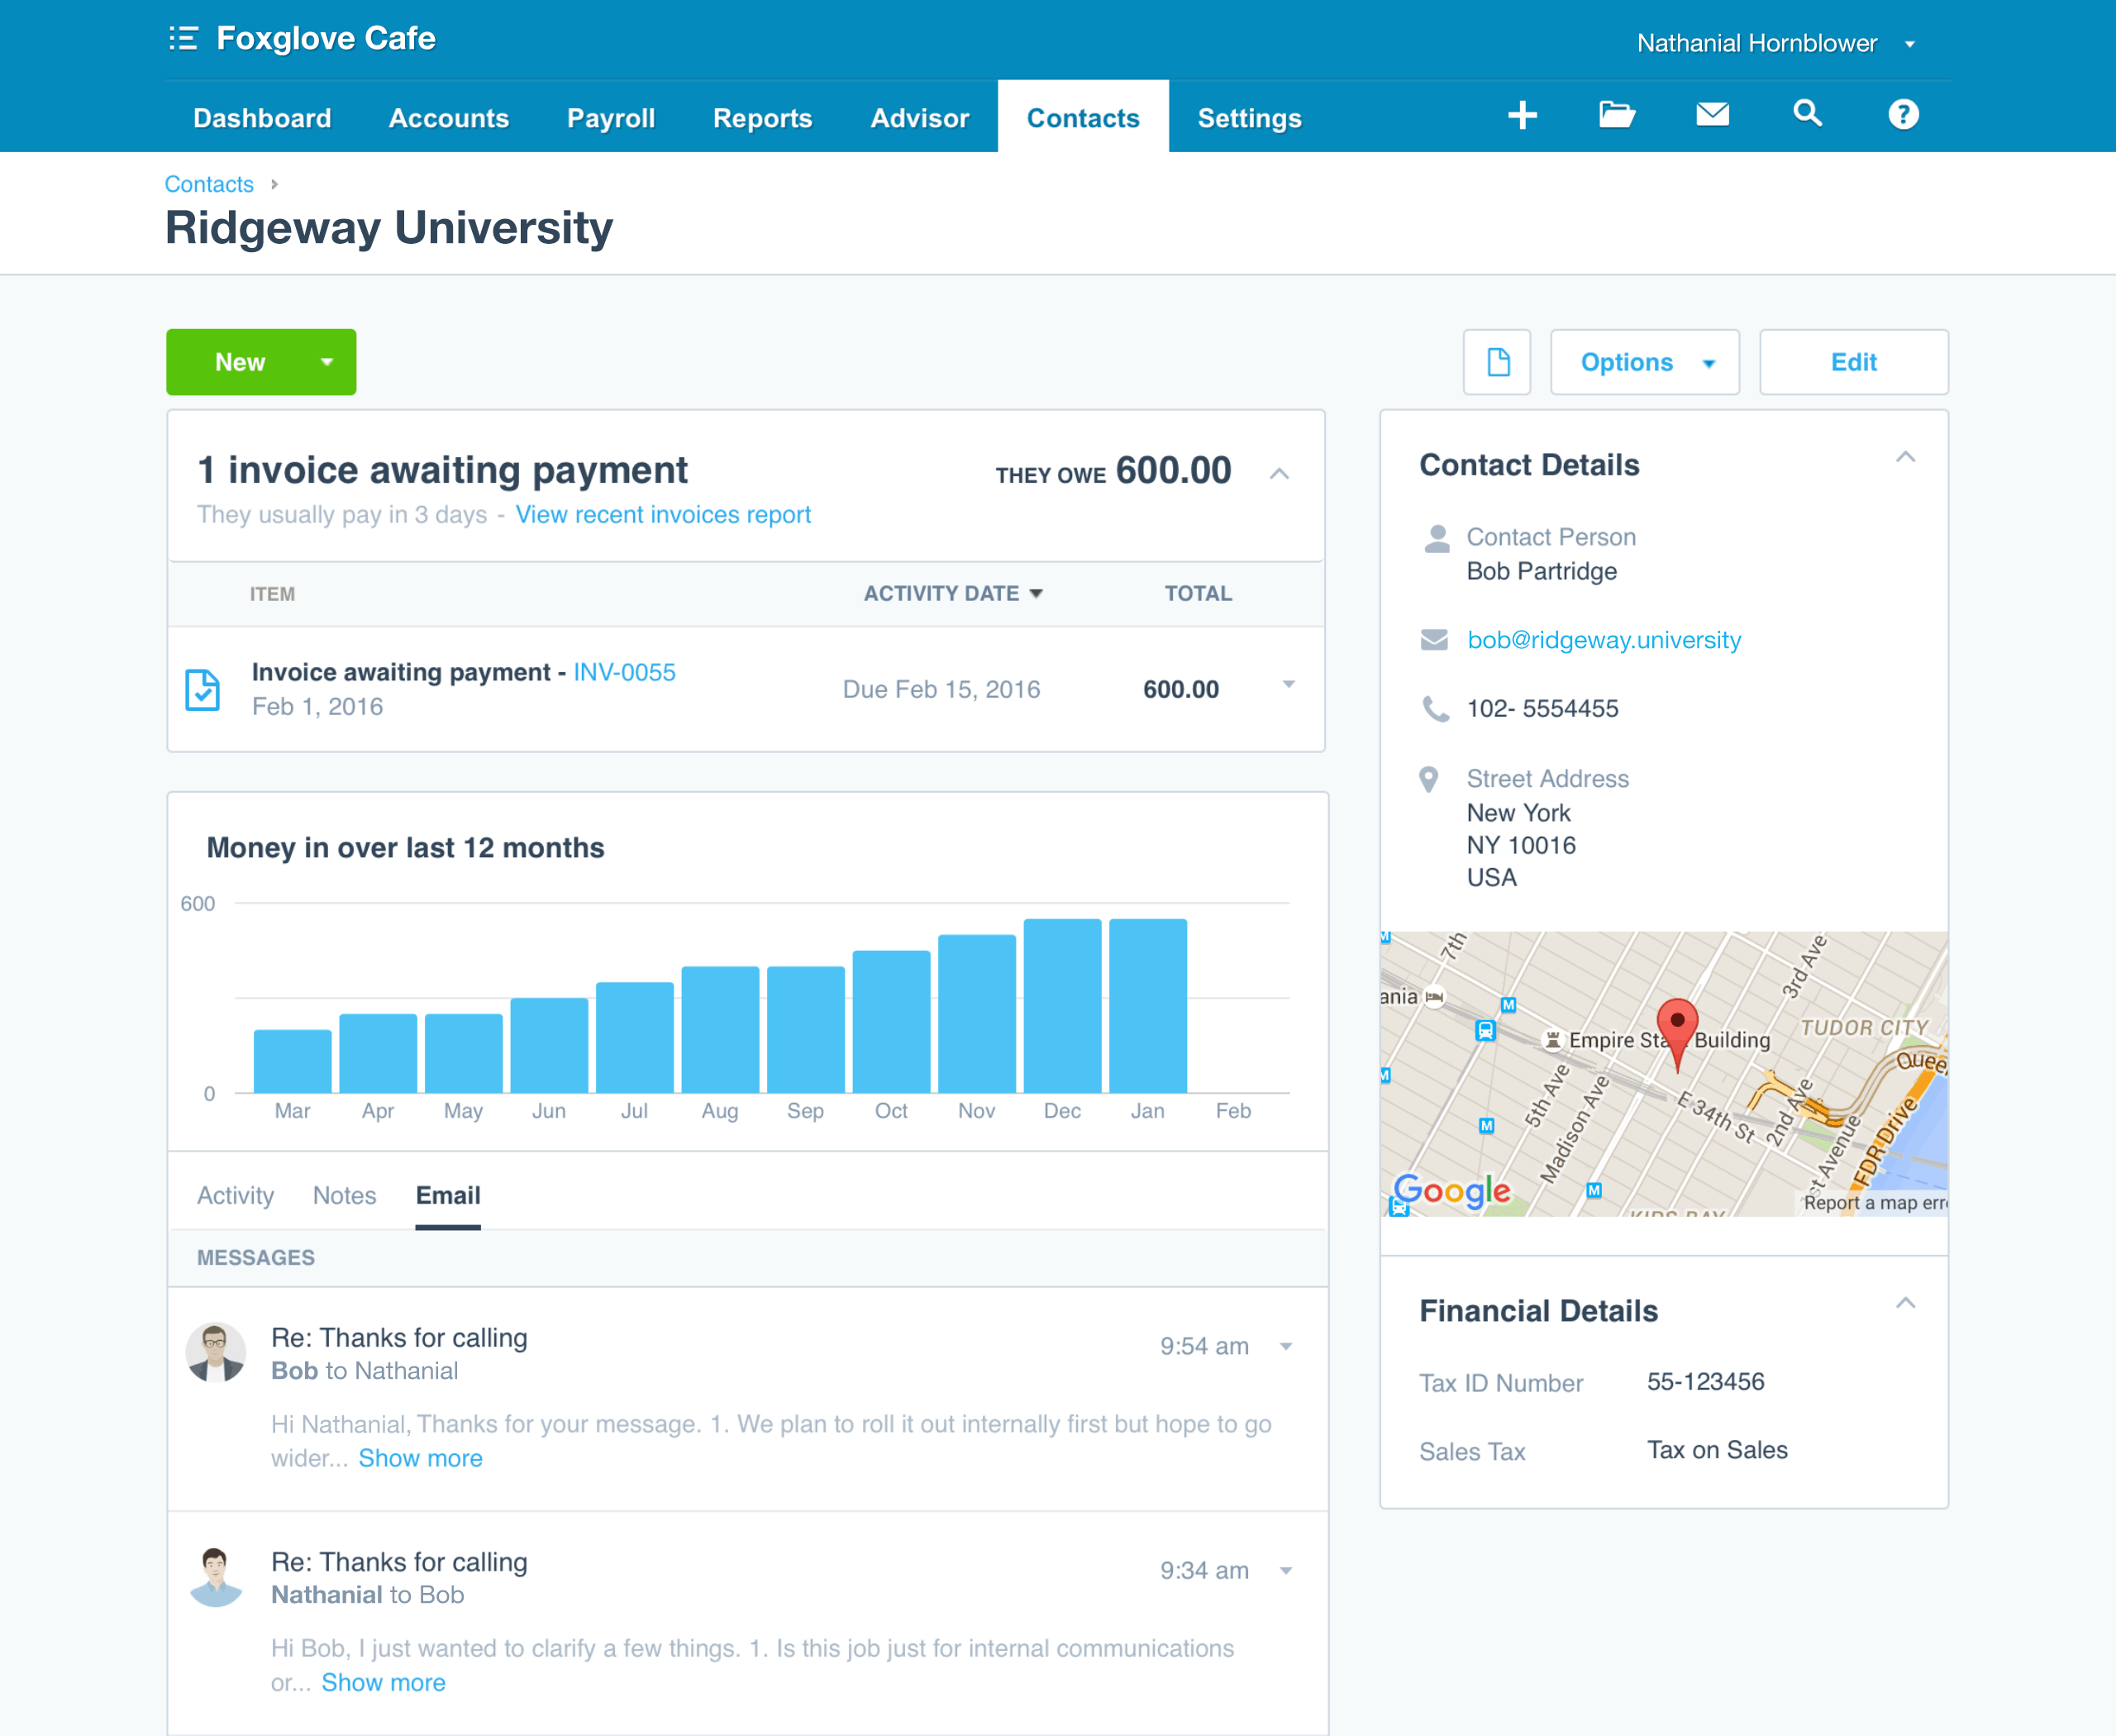Go to the Dashboard tab
The image size is (2116, 1736).
262,118
